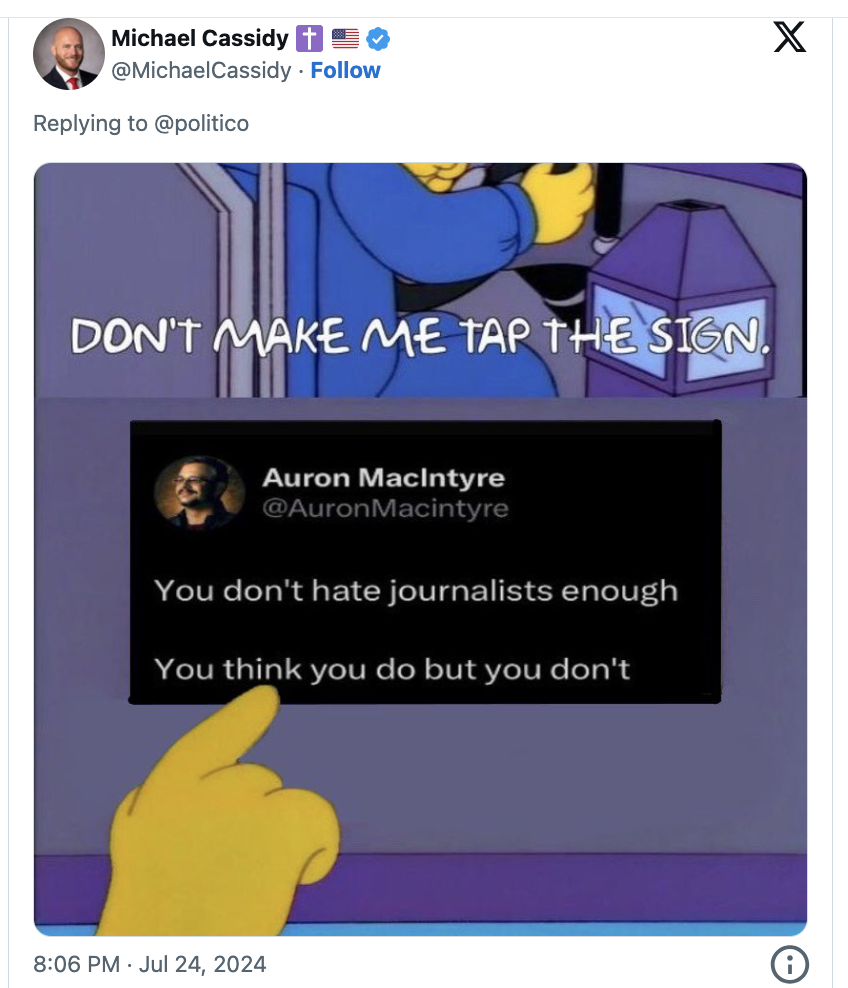
Task: Open Michael Cassidy's profile avatar
Action: tap(69, 54)
